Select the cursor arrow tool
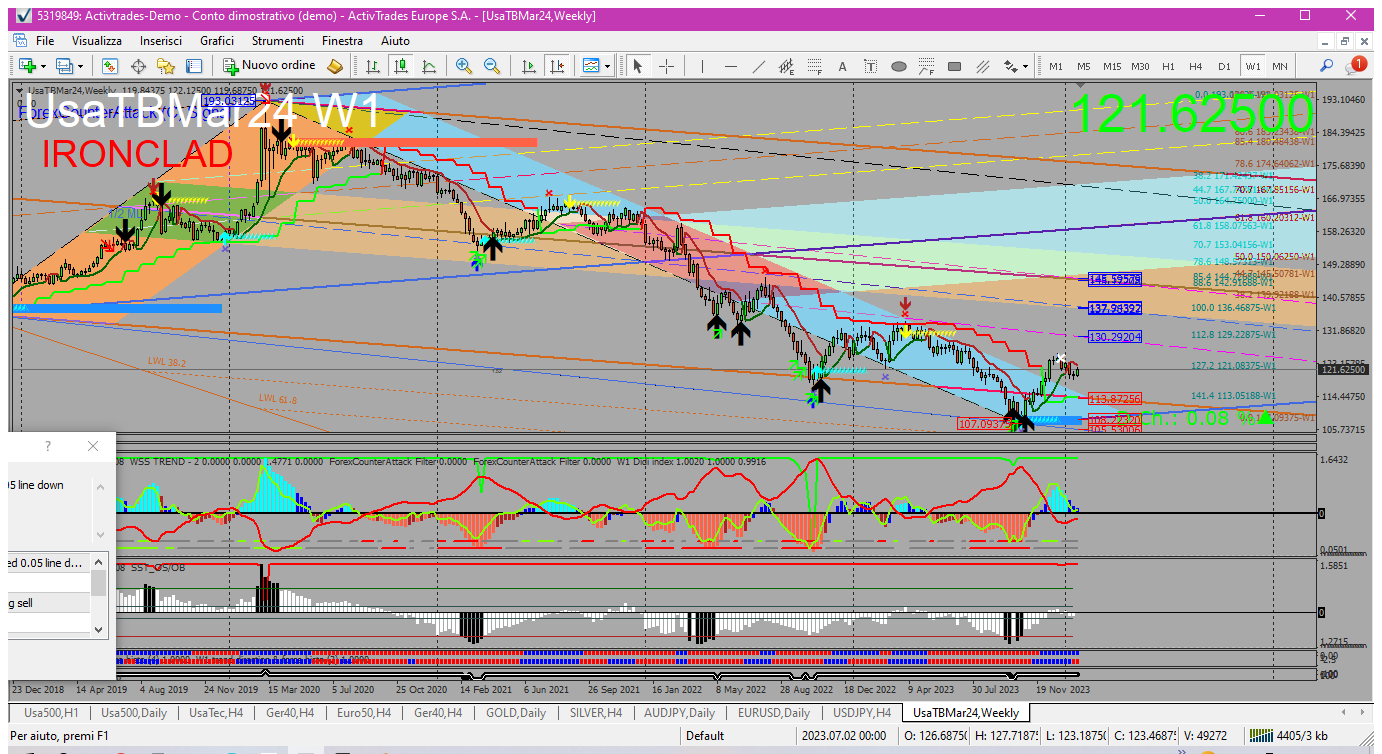The height and width of the screenshot is (754, 1382). pos(637,66)
